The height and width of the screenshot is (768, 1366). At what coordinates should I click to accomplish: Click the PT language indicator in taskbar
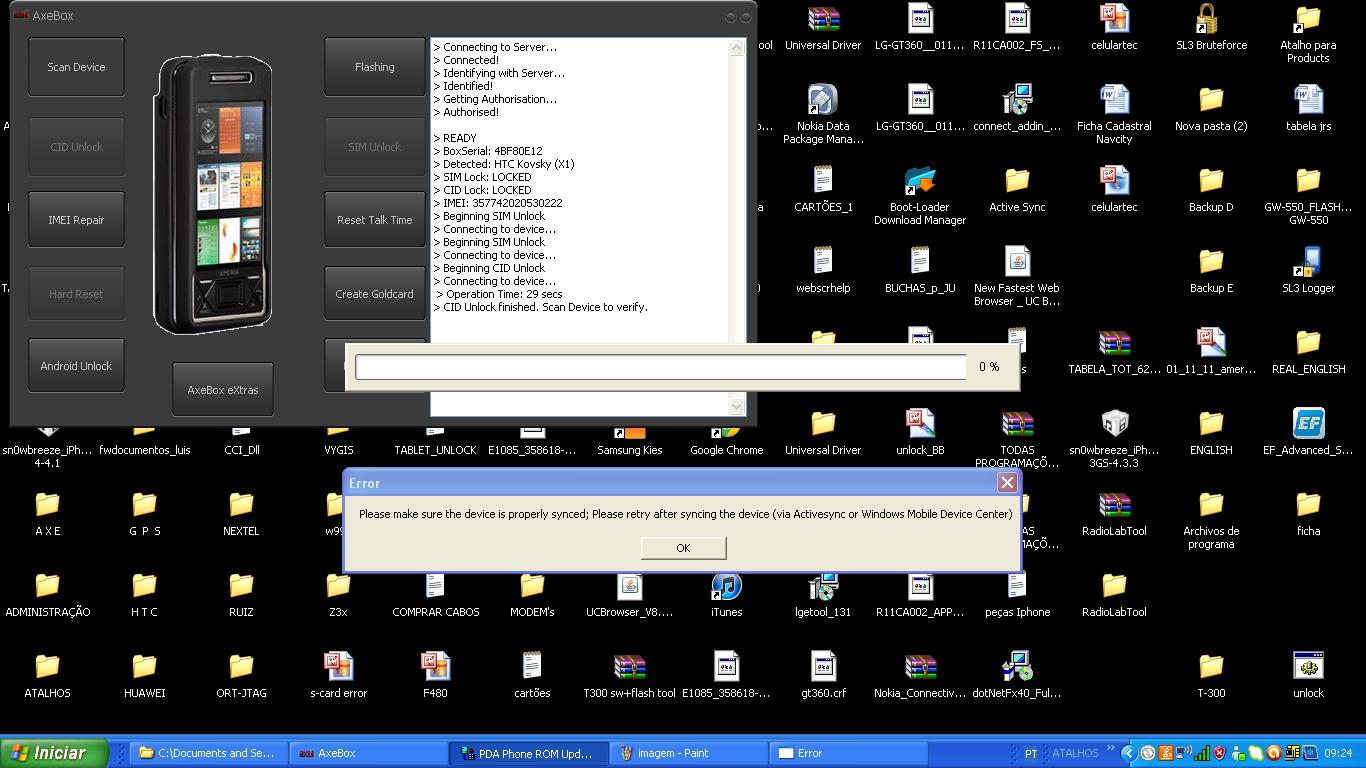click(x=1031, y=754)
